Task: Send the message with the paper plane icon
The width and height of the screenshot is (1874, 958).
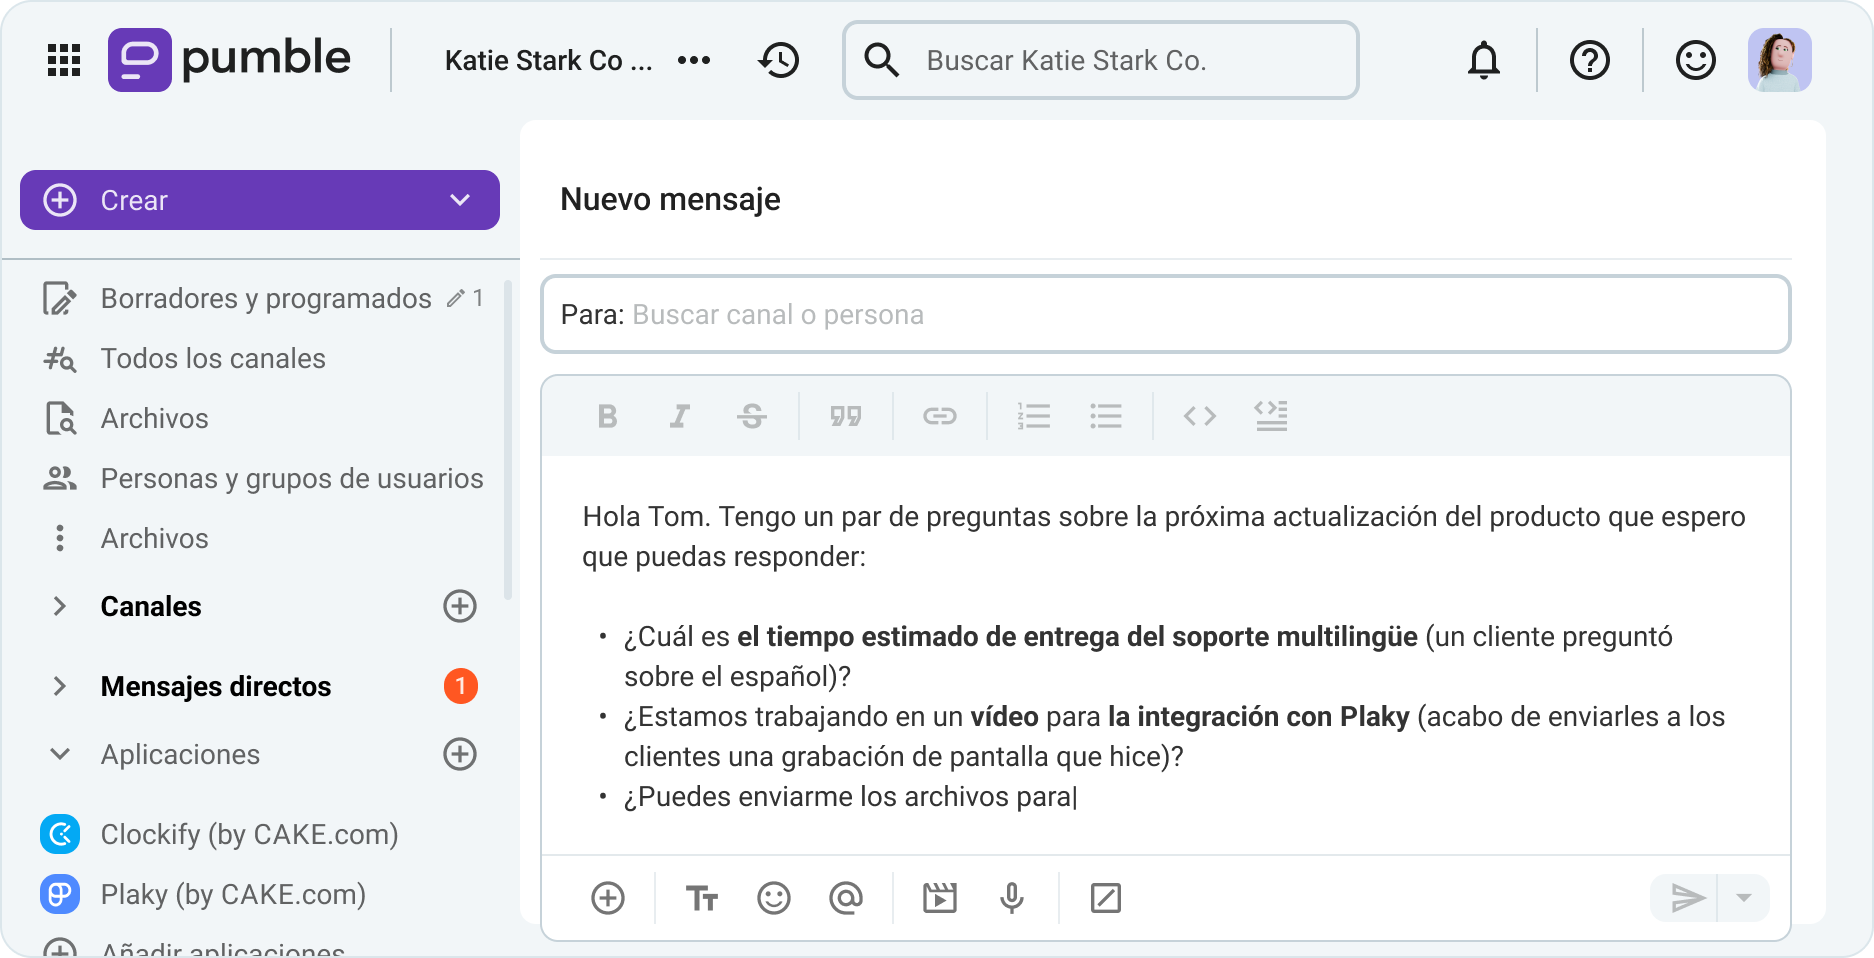Action: tap(1689, 898)
